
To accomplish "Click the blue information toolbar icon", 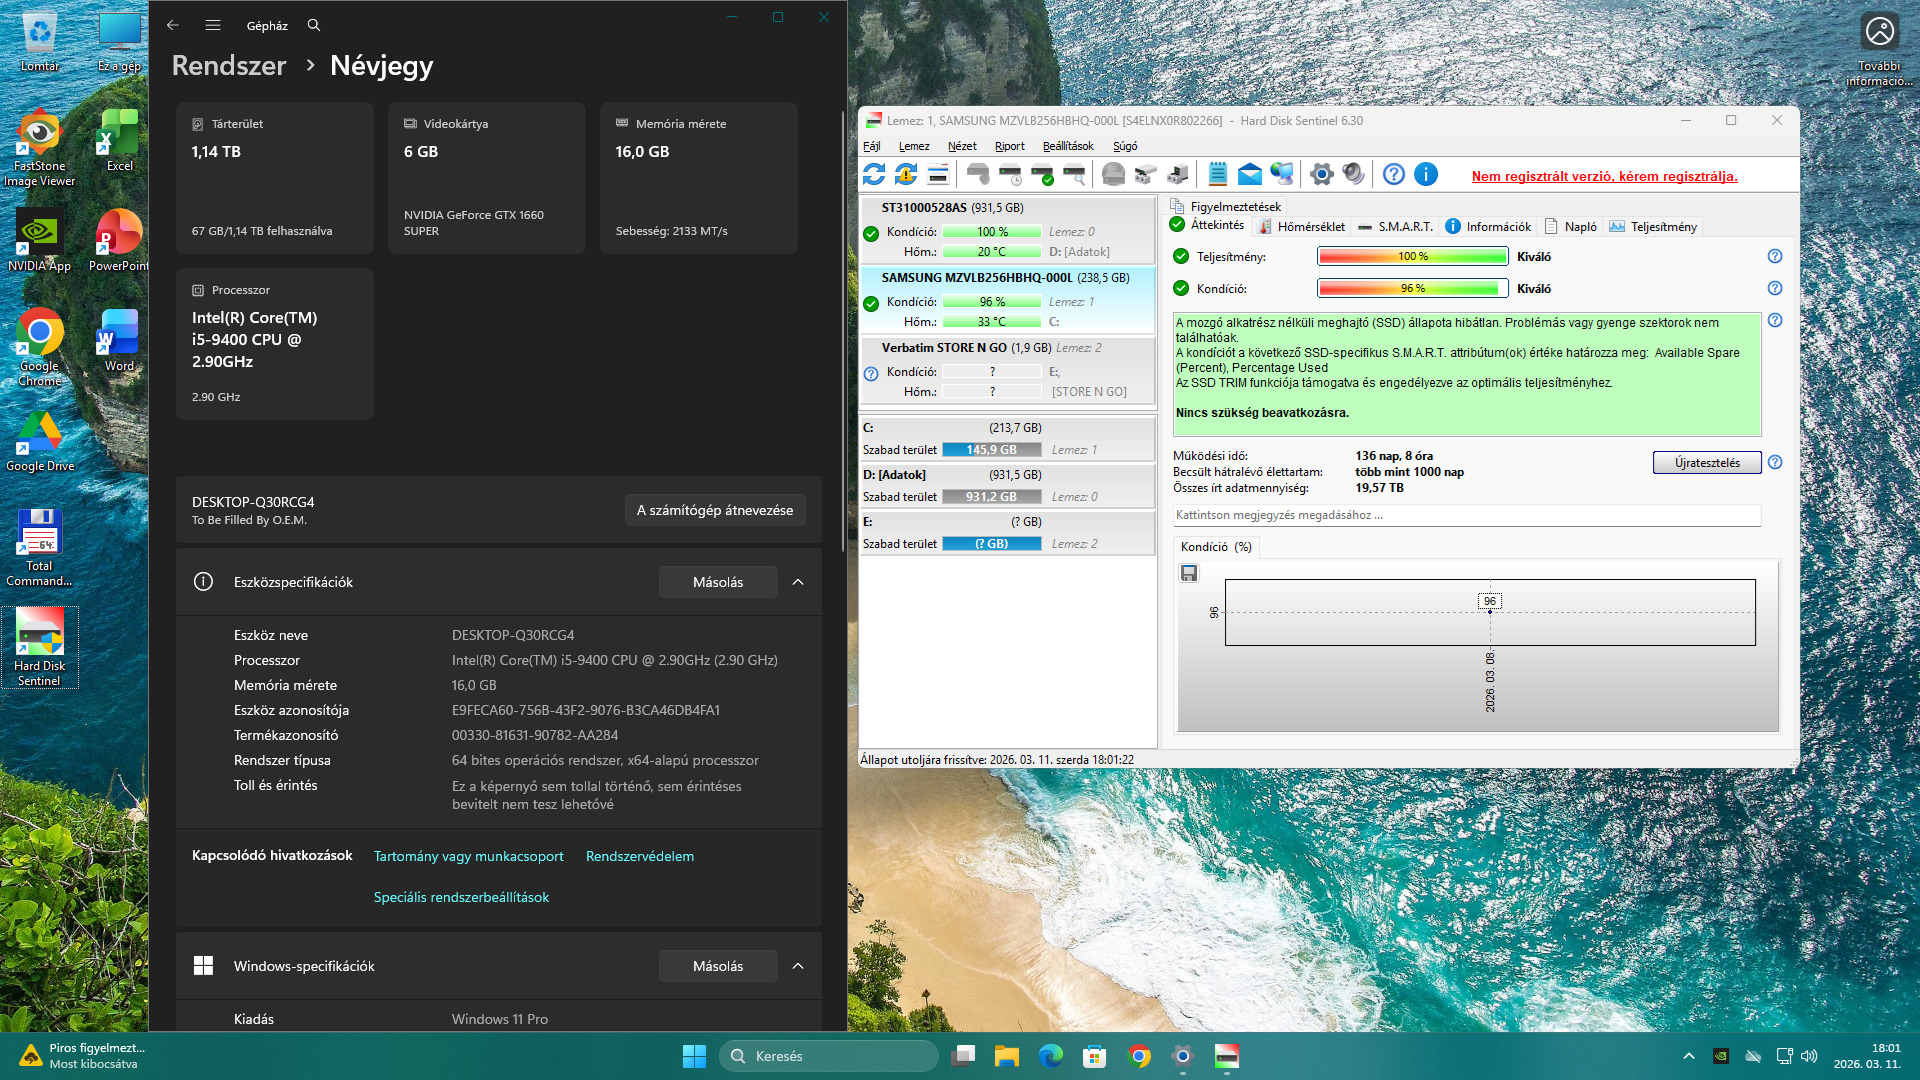I will pos(1426,174).
